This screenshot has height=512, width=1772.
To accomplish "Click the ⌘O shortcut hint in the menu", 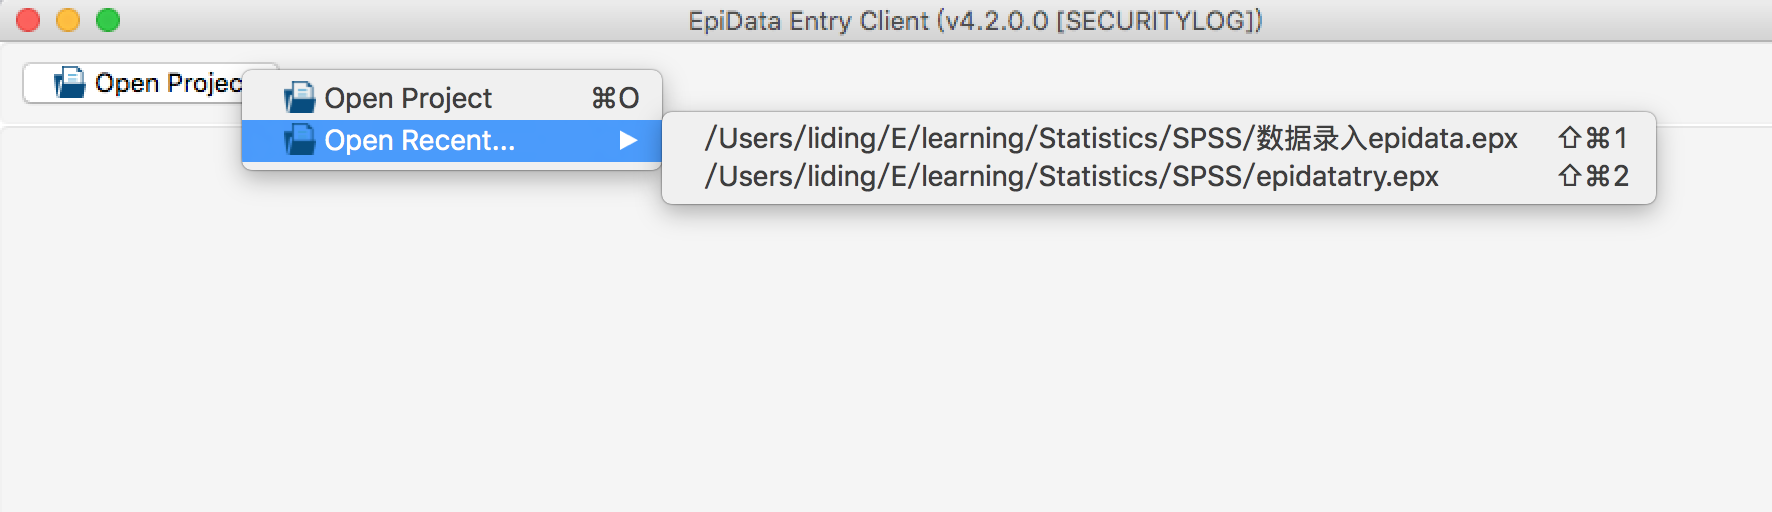I will (x=615, y=98).
